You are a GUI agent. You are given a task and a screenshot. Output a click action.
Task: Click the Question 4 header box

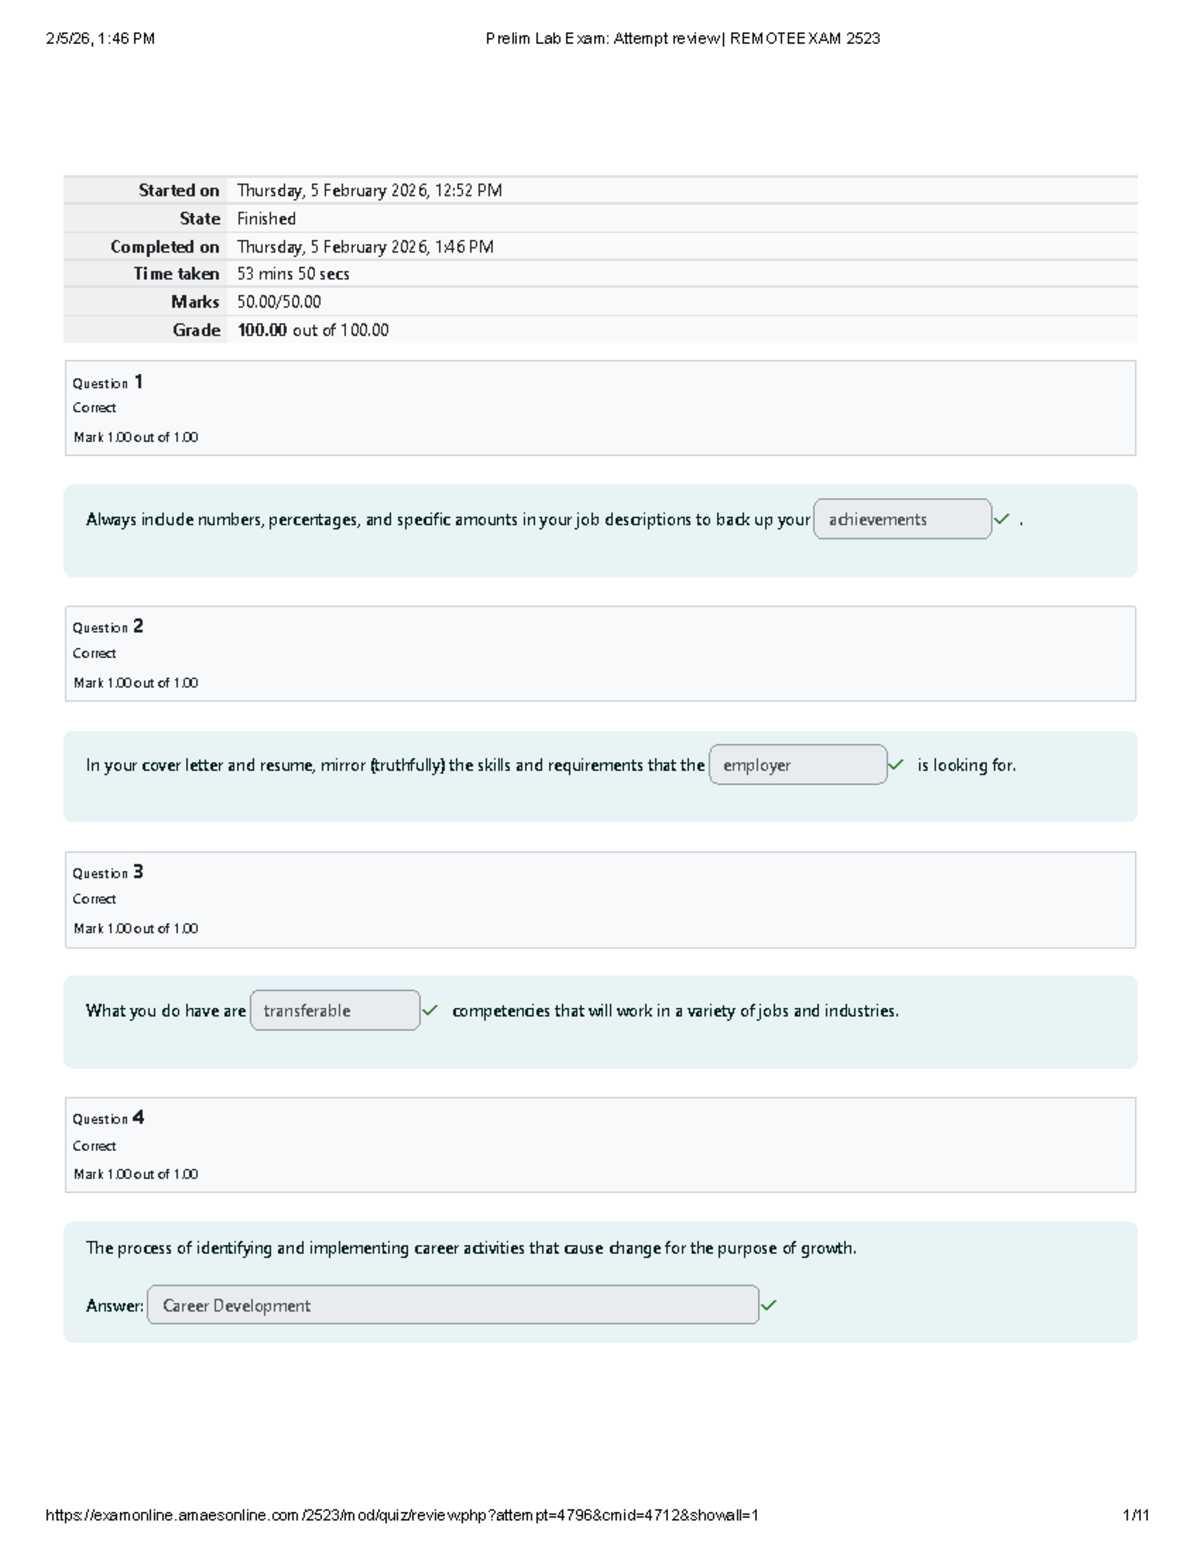point(600,1145)
